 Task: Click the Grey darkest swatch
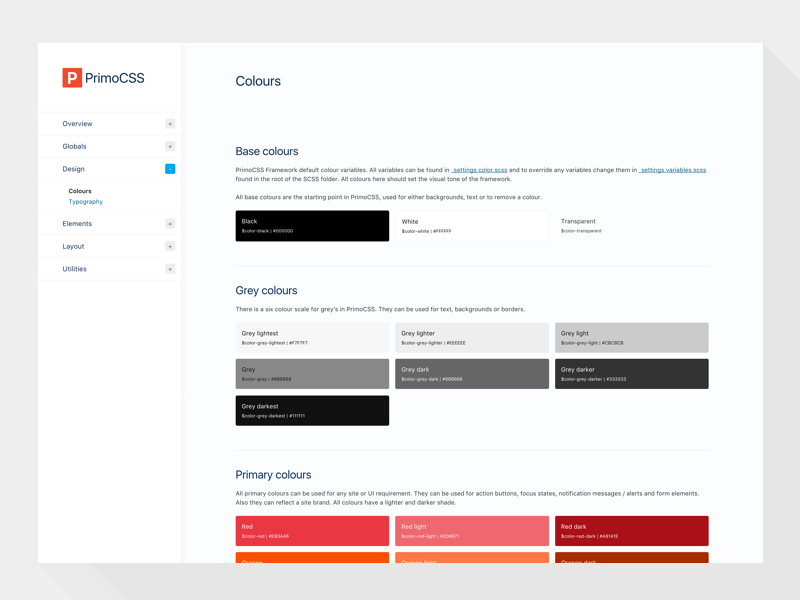coord(312,410)
